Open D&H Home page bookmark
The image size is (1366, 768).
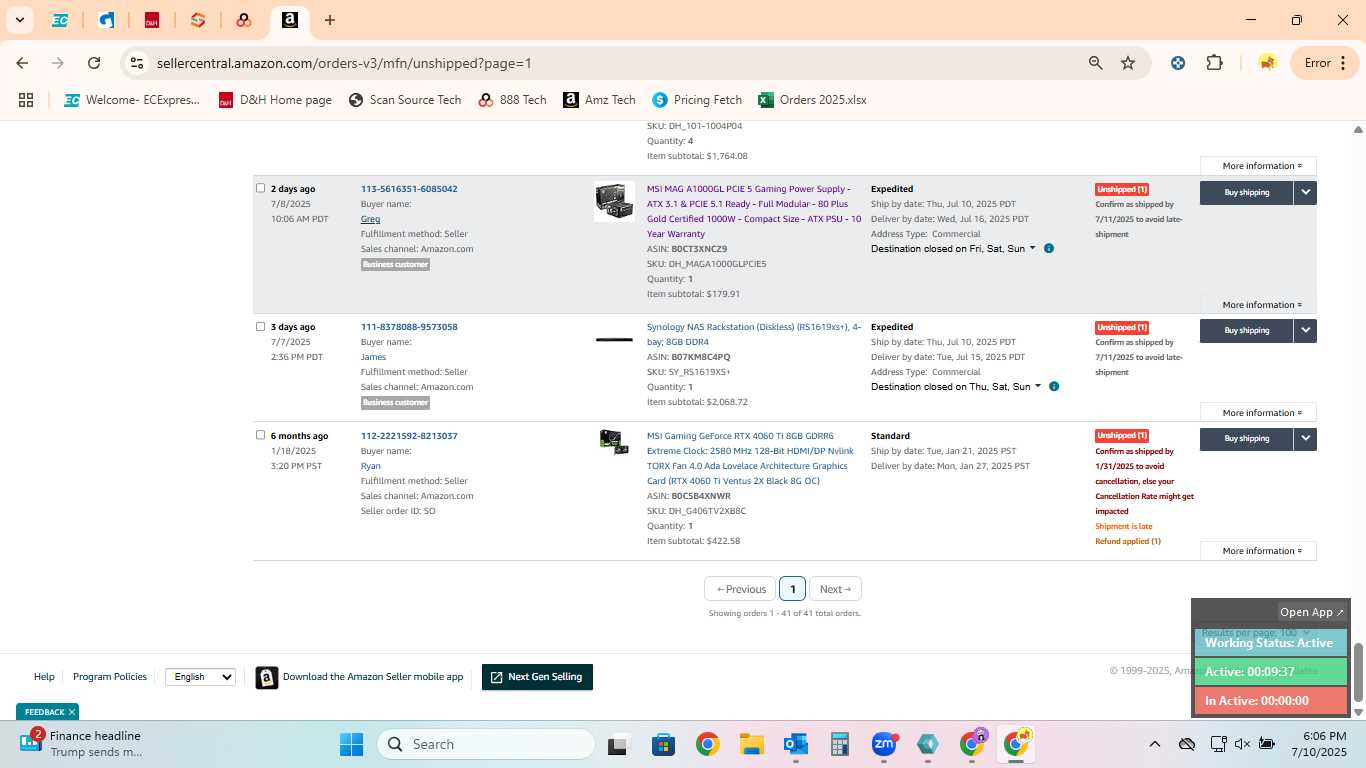coord(275,100)
